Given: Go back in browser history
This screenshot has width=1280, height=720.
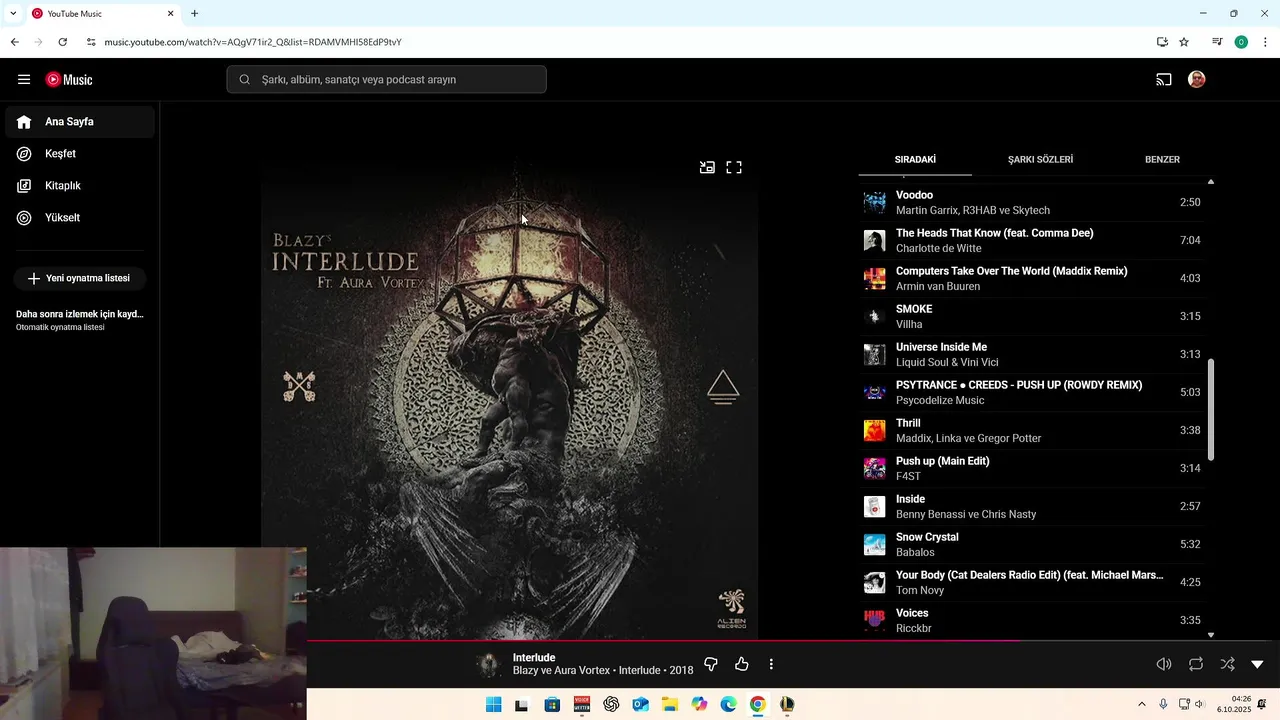Looking at the screenshot, I should click(15, 42).
